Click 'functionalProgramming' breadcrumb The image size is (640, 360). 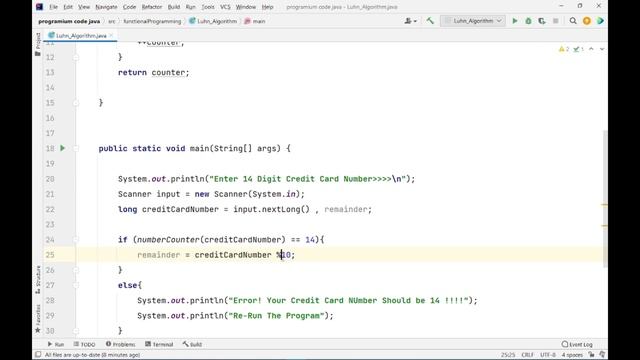(x=152, y=21)
